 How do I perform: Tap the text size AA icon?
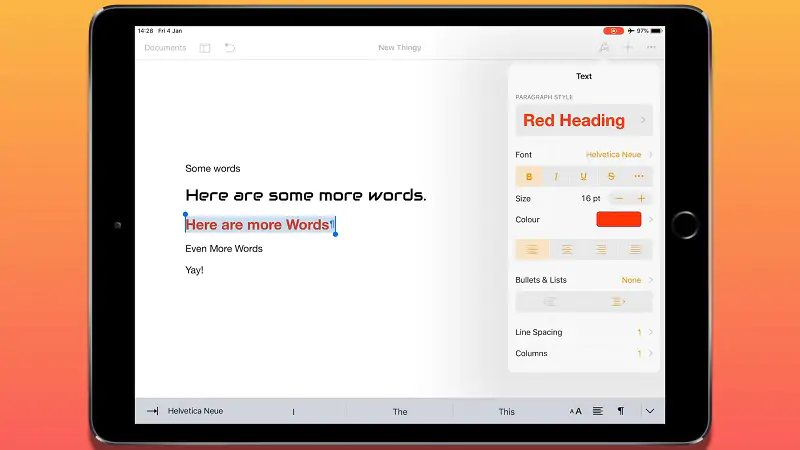(576, 411)
